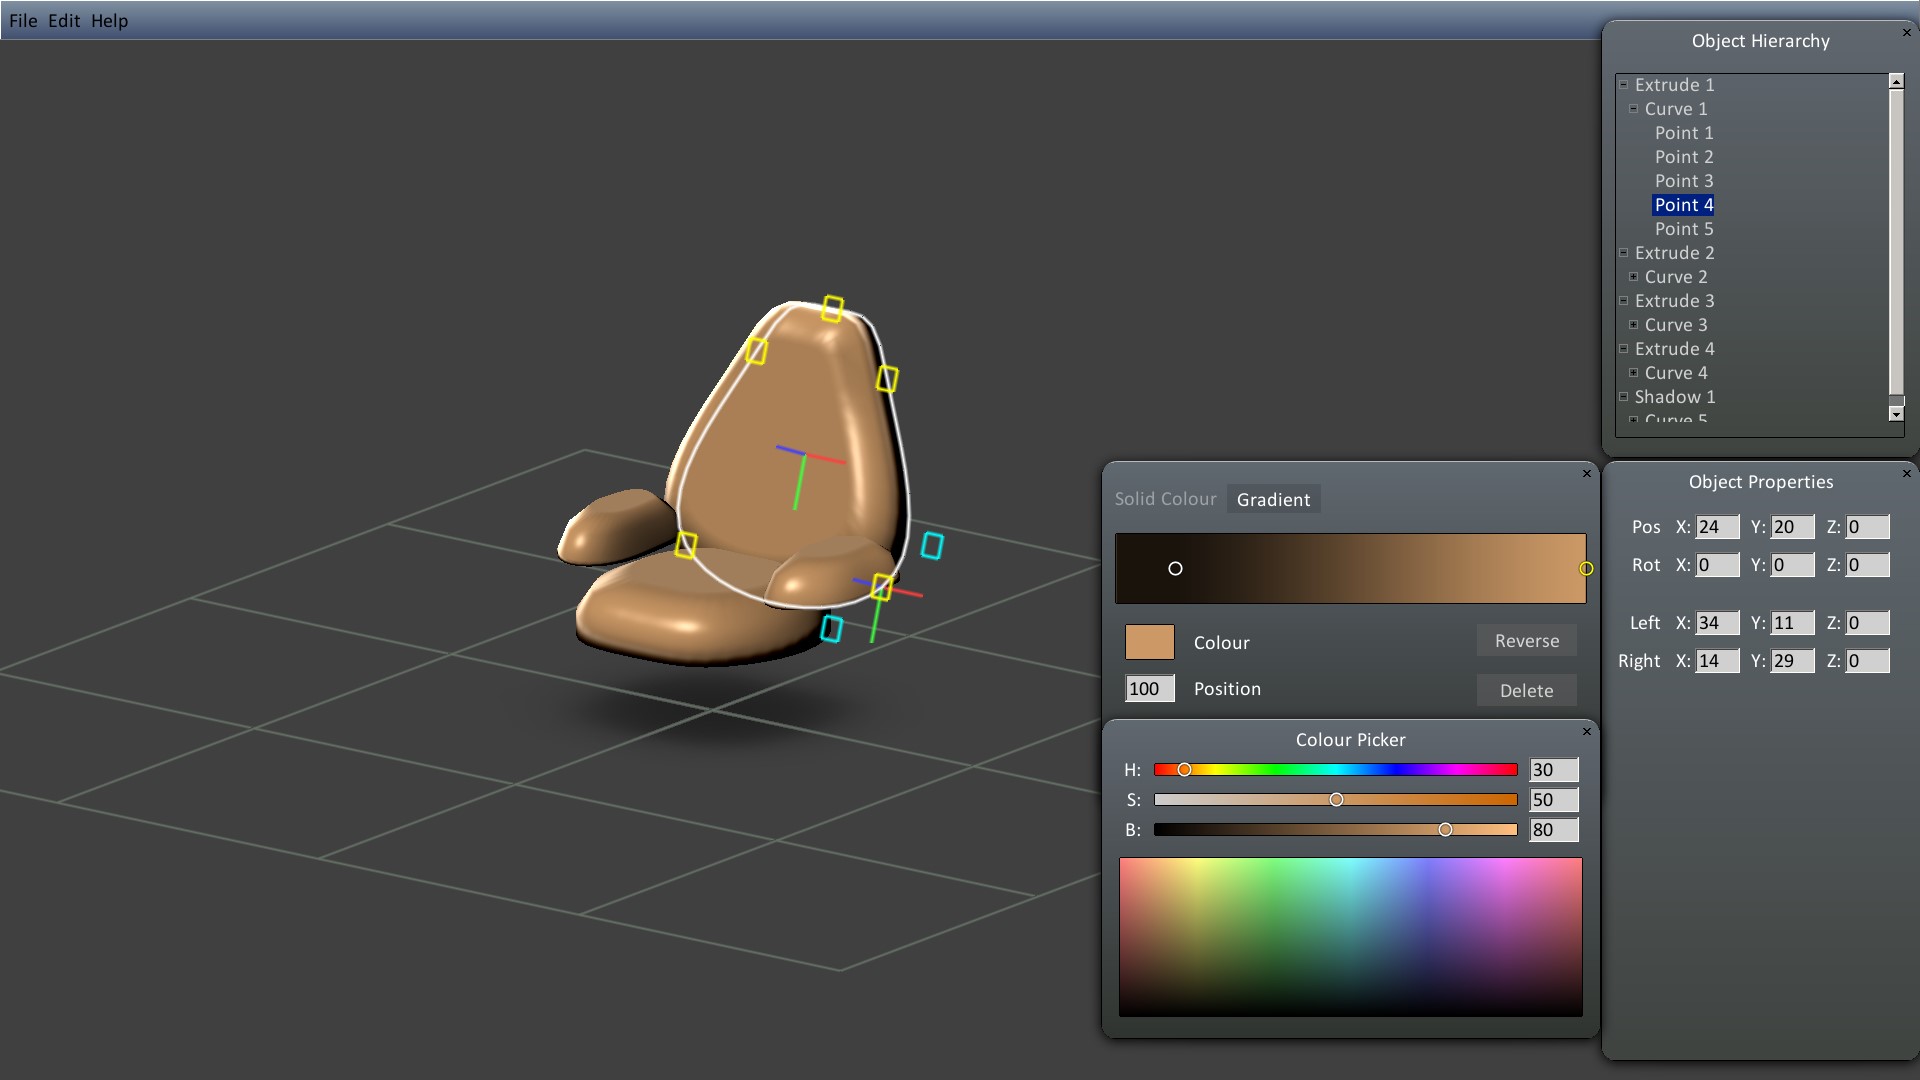Select the white gradient stop circle

1175,568
